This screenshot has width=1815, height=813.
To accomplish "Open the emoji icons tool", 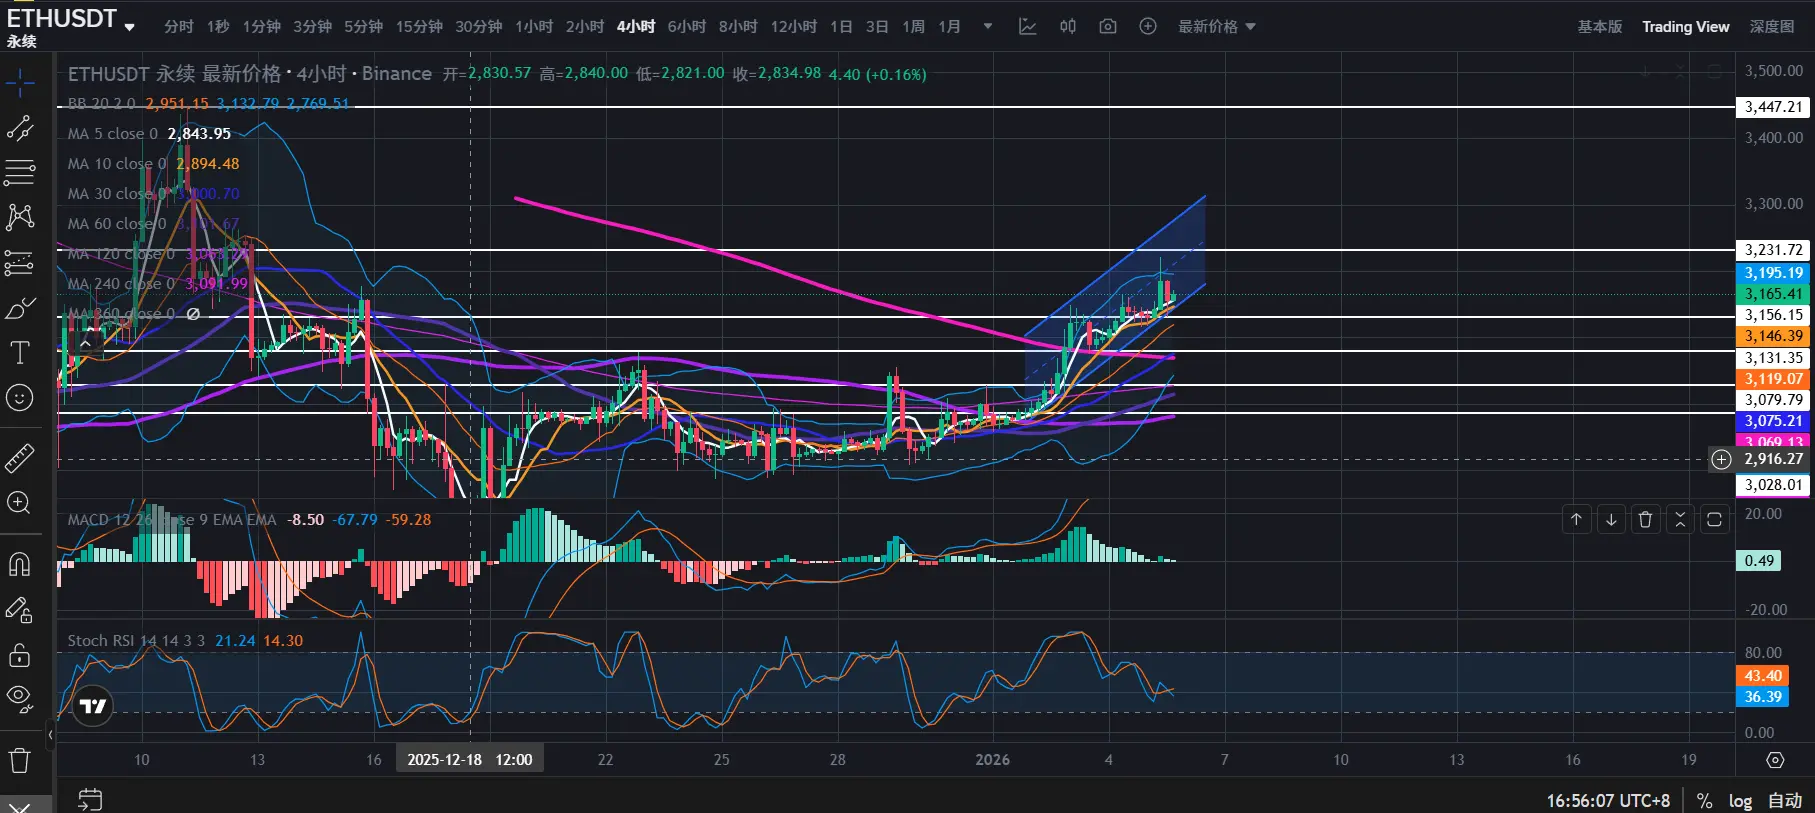I will coord(20,398).
